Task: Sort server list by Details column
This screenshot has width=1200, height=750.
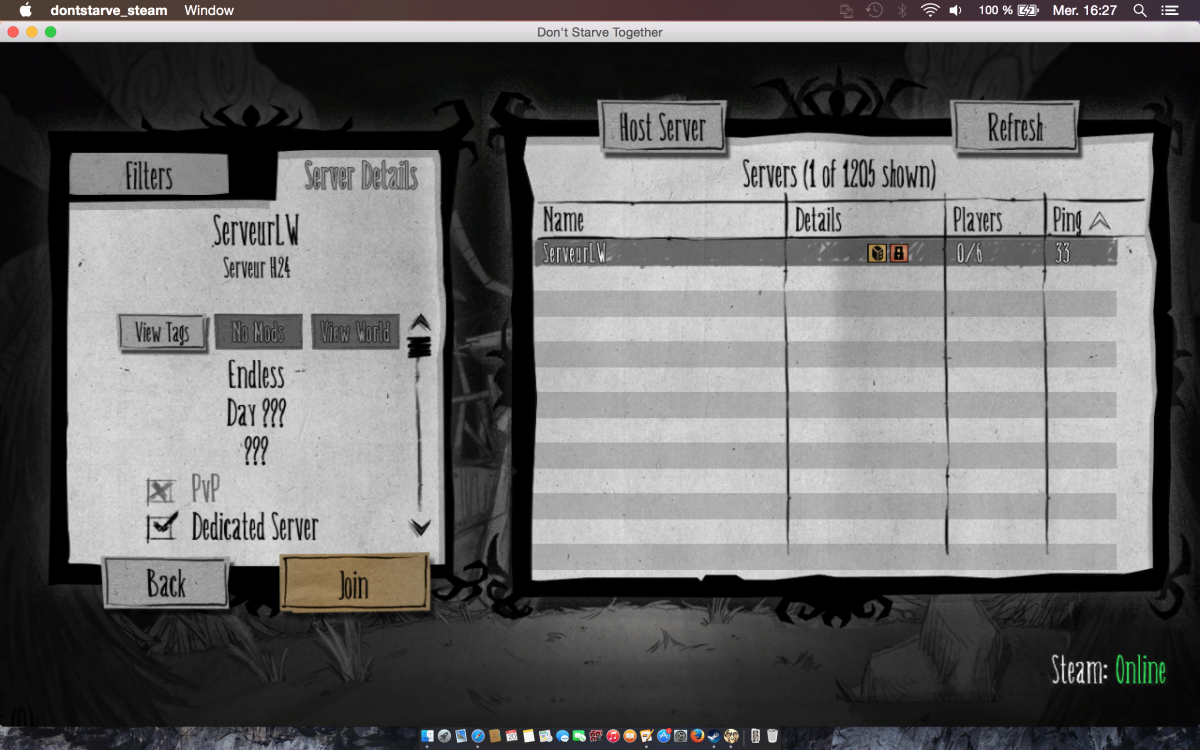Action: tap(818, 220)
